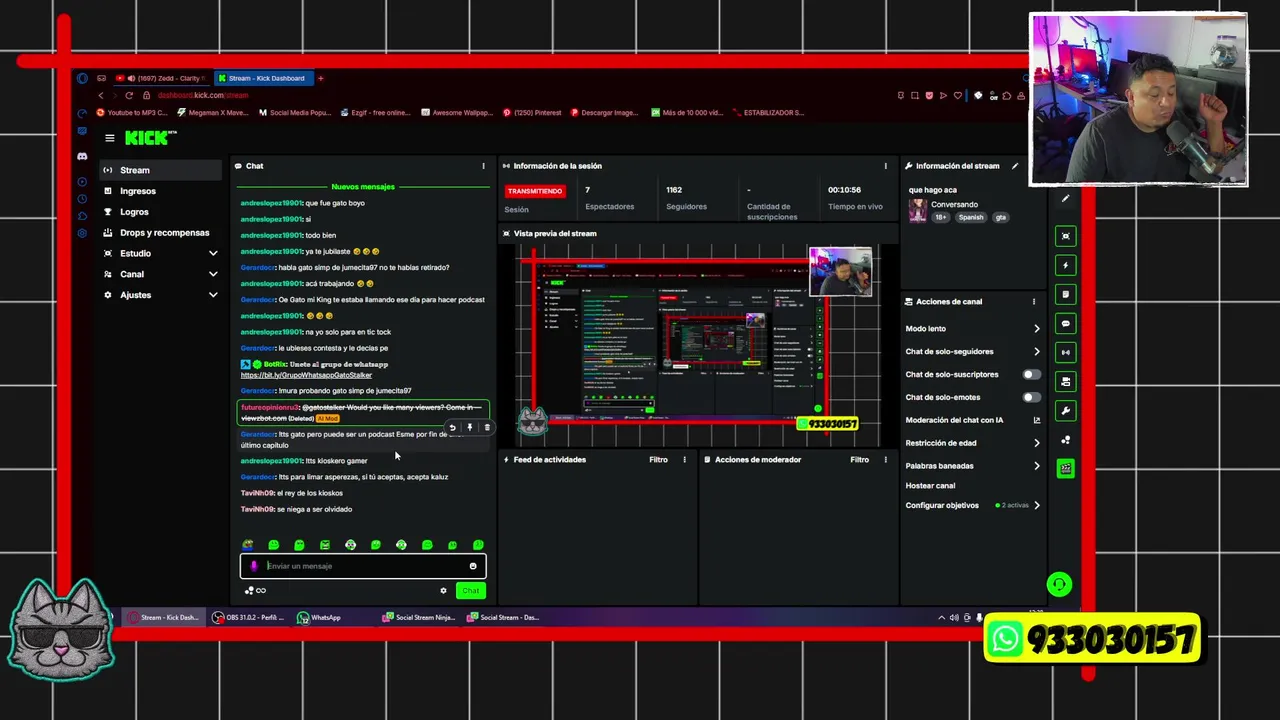Open Palabras baneadas options arrow
Viewport: 1280px width, 720px height.
[1036, 466]
